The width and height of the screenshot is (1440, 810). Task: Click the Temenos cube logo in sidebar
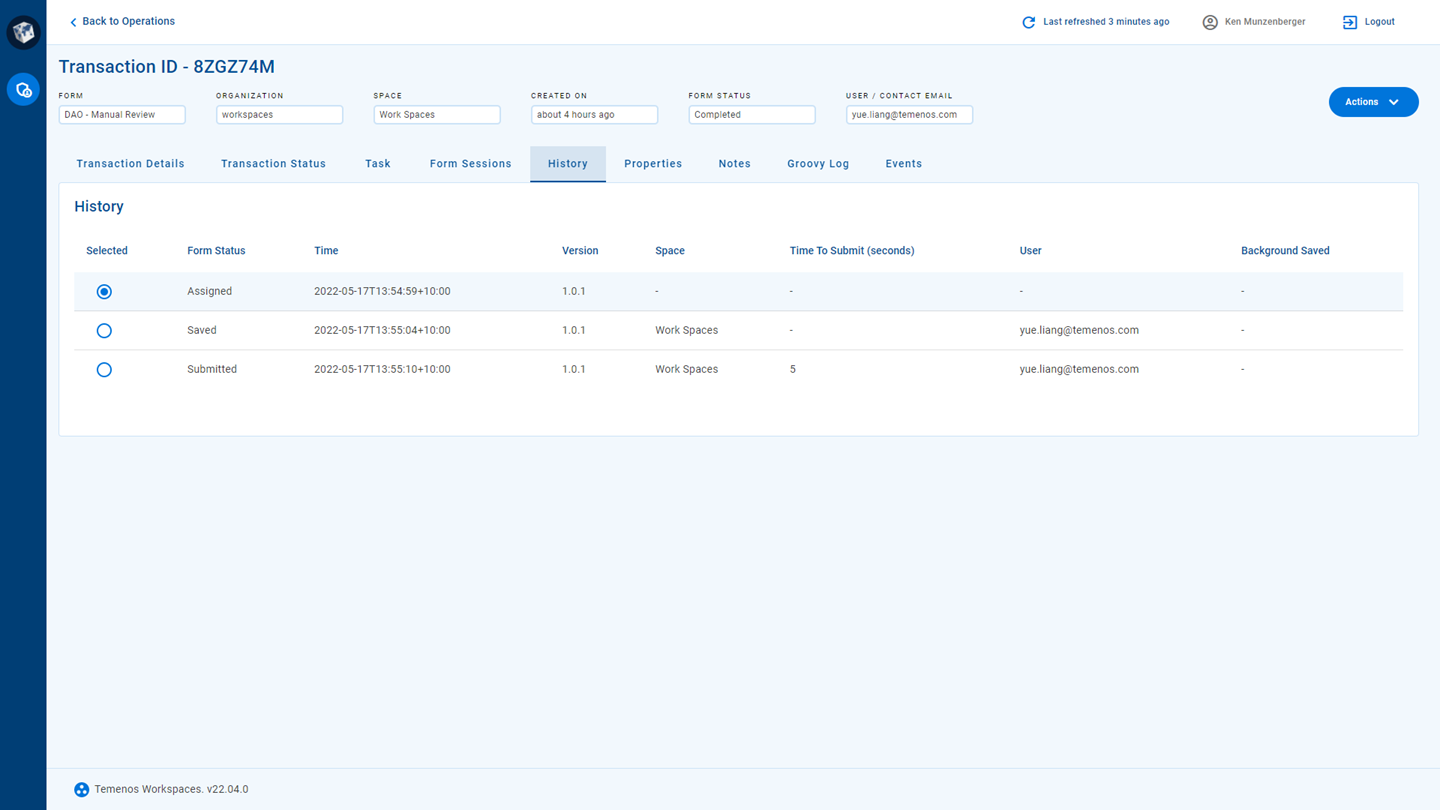point(23,32)
